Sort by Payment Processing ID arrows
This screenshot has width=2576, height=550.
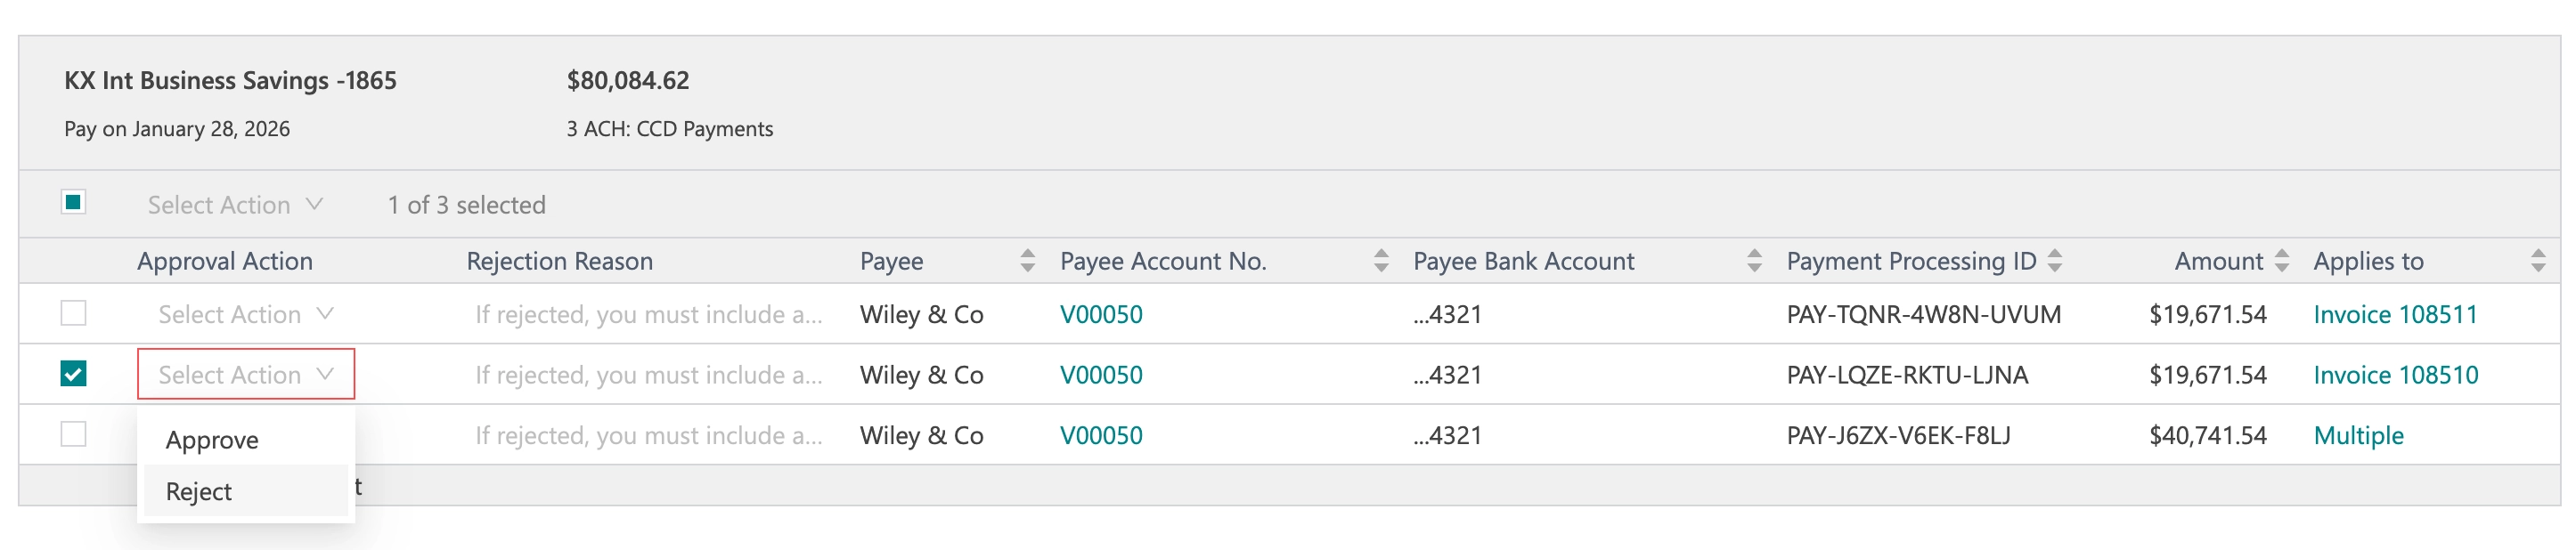tap(2055, 261)
